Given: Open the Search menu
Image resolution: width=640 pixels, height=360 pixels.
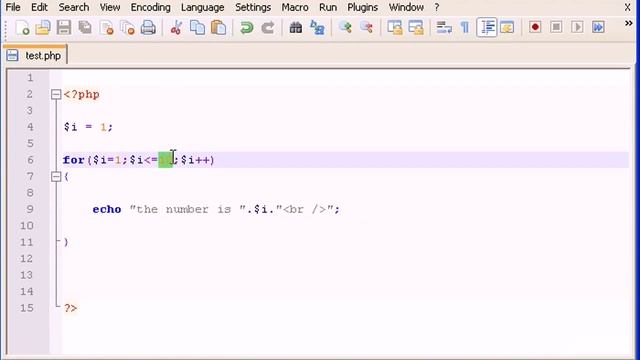Looking at the screenshot, I should [x=74, y=7].
